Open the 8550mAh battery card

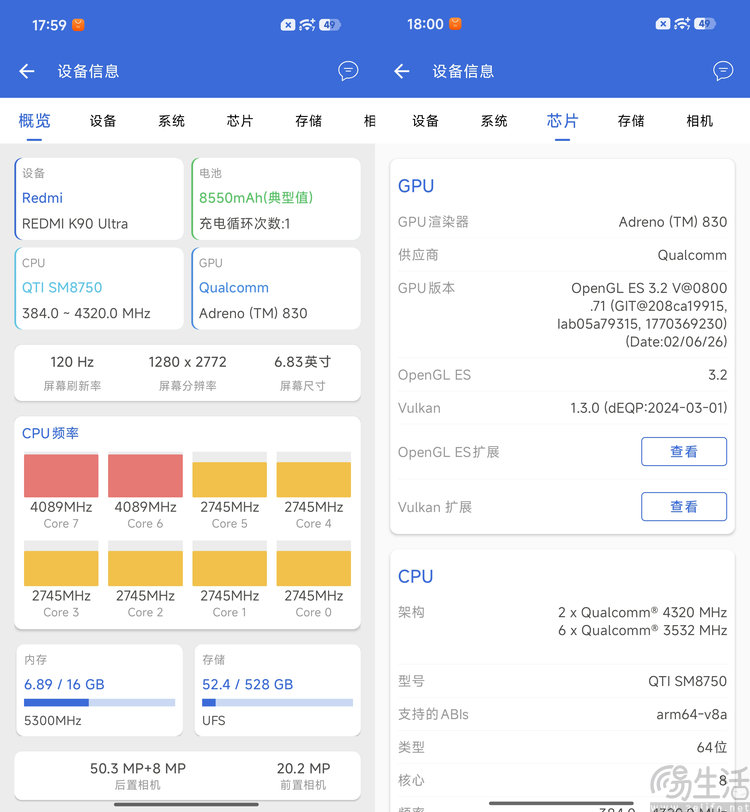tap(276, 199)
